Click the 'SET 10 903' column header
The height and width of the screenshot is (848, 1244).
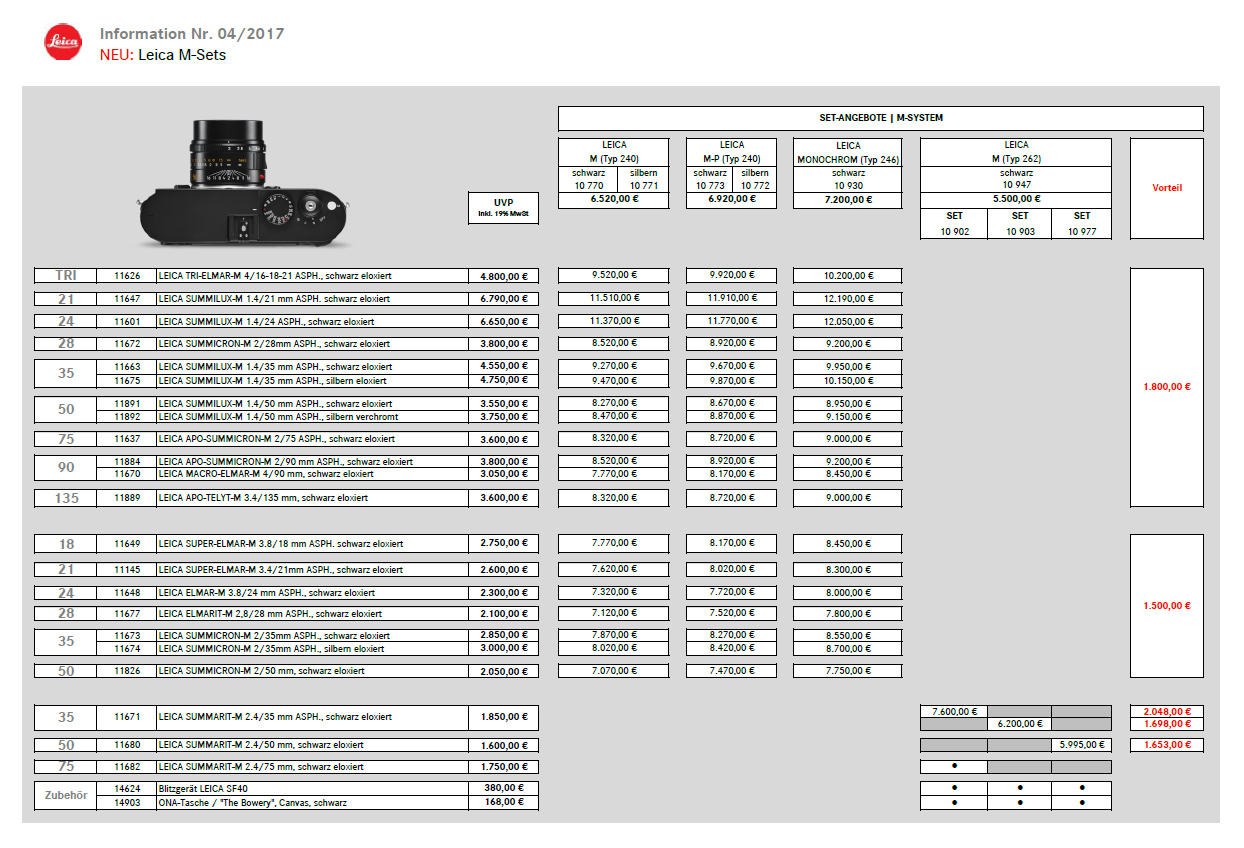1020,223
